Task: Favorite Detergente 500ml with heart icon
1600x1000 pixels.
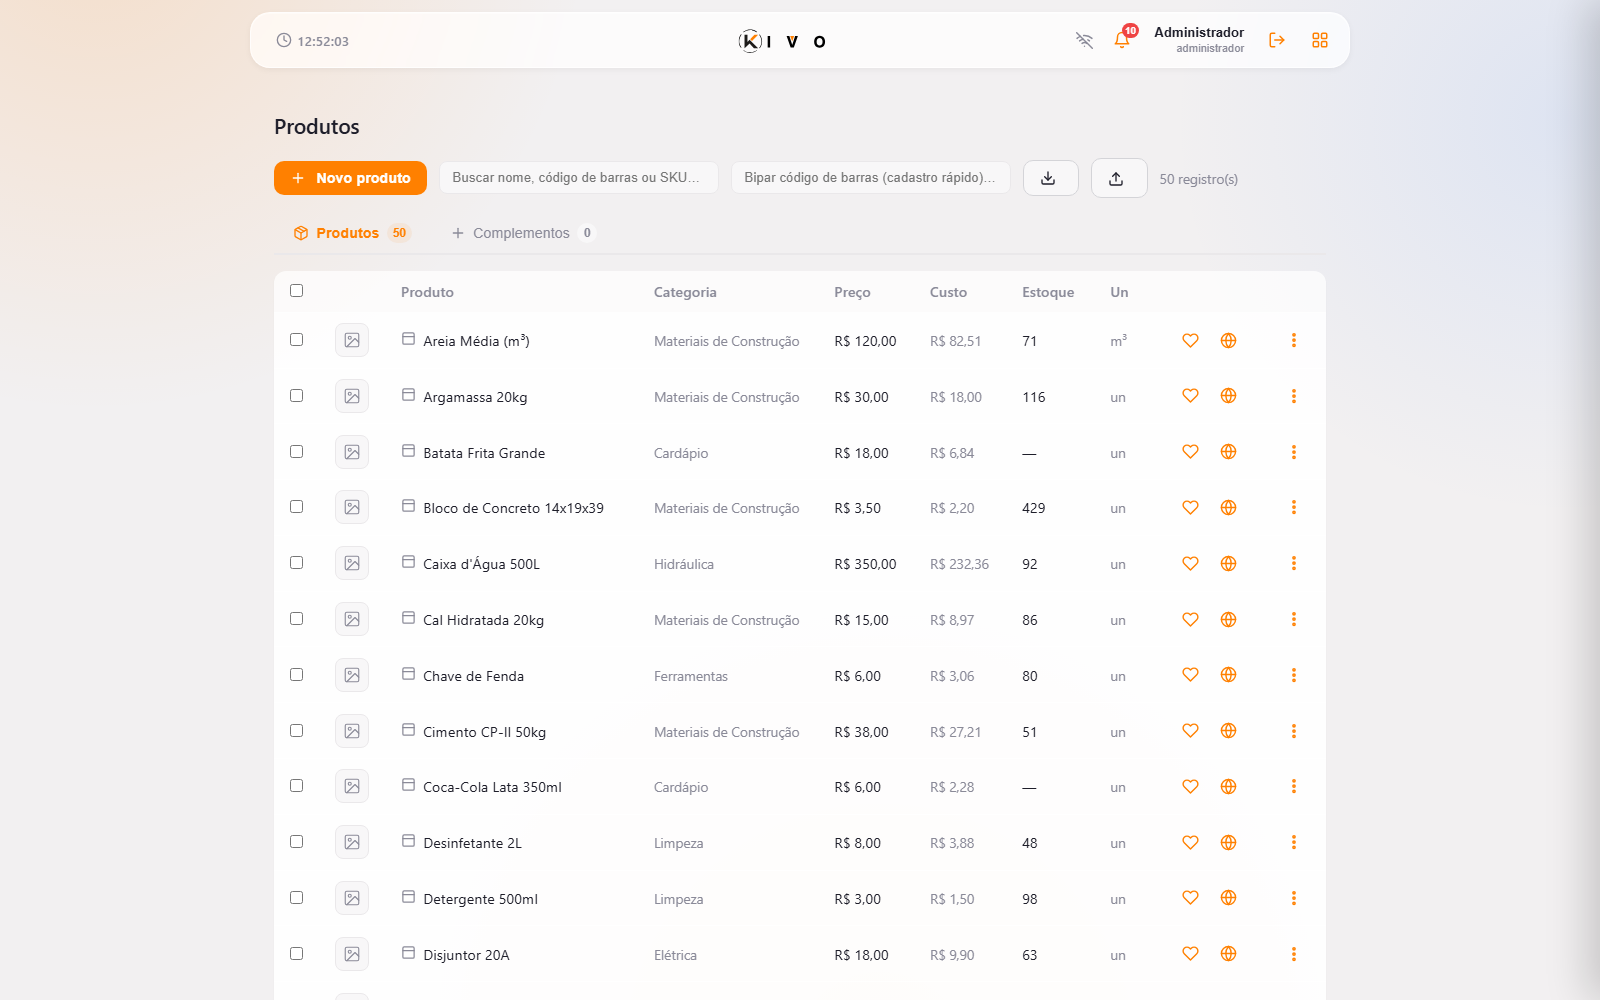Action: 1190,898
